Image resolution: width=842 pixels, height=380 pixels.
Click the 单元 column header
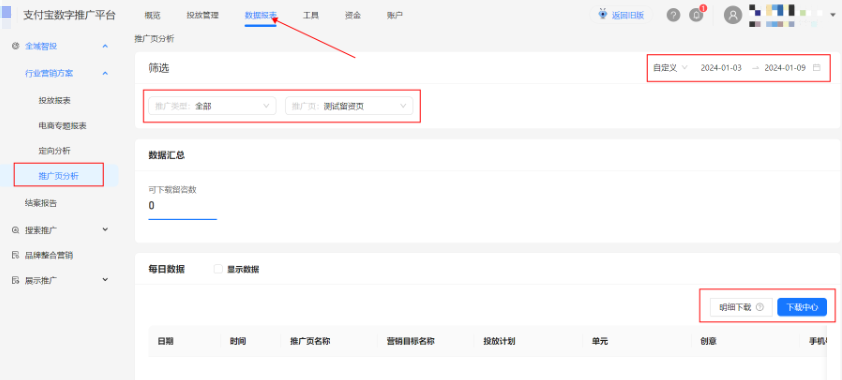coord(600,341)
